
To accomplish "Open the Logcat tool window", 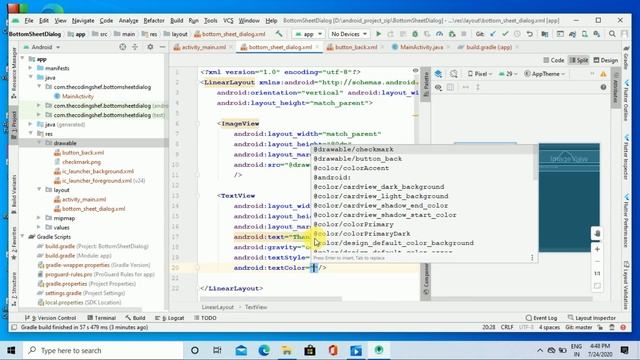I will (x=170, y=318).
